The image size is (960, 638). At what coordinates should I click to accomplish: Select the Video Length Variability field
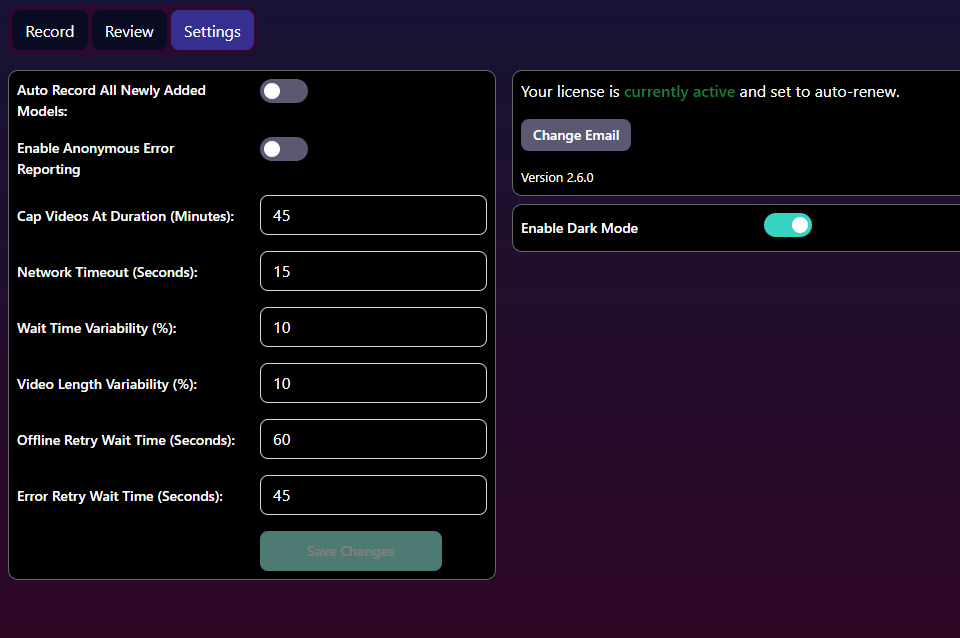pyautogui.click(x=373, y=383)
